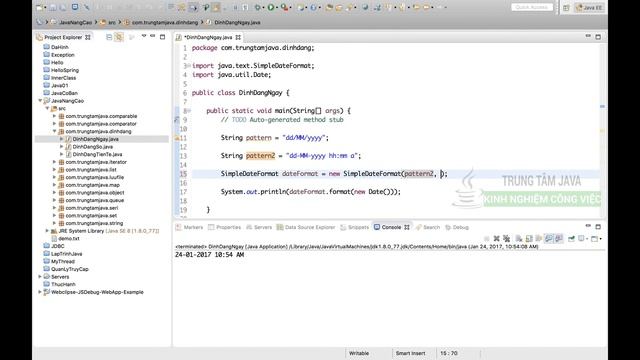The height and width of the screenshot is (360, 640).
Task: Select the Java EE perspective button
Action: pos(589,8)
